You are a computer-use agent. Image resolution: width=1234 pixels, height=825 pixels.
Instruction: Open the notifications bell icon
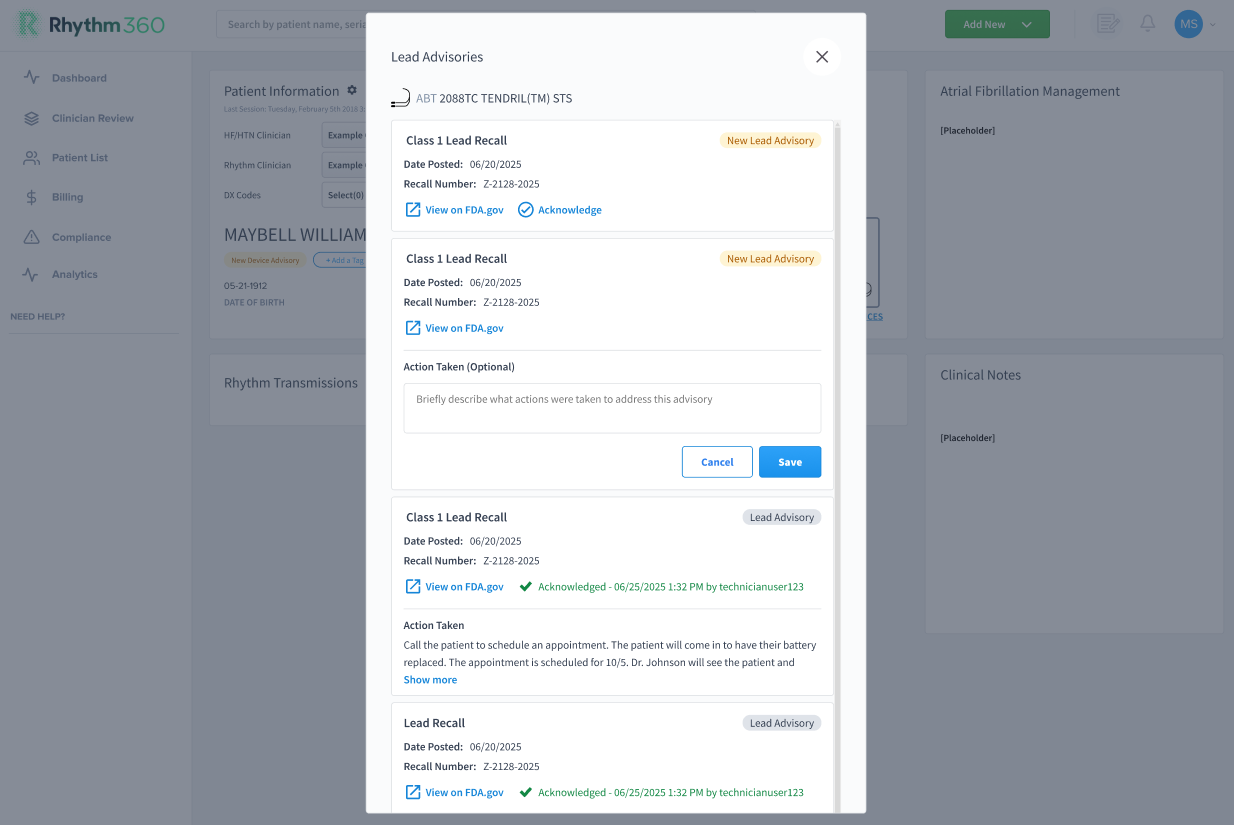(x=1148, y=24)
